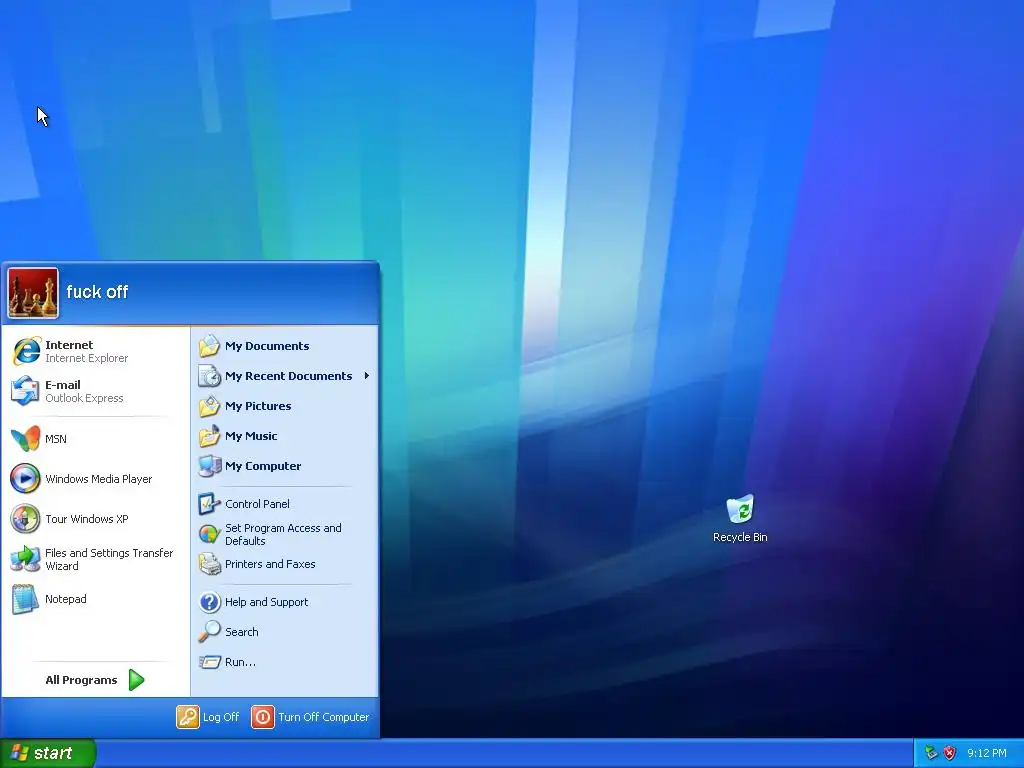Launch MSN butterfly icon

25,439
